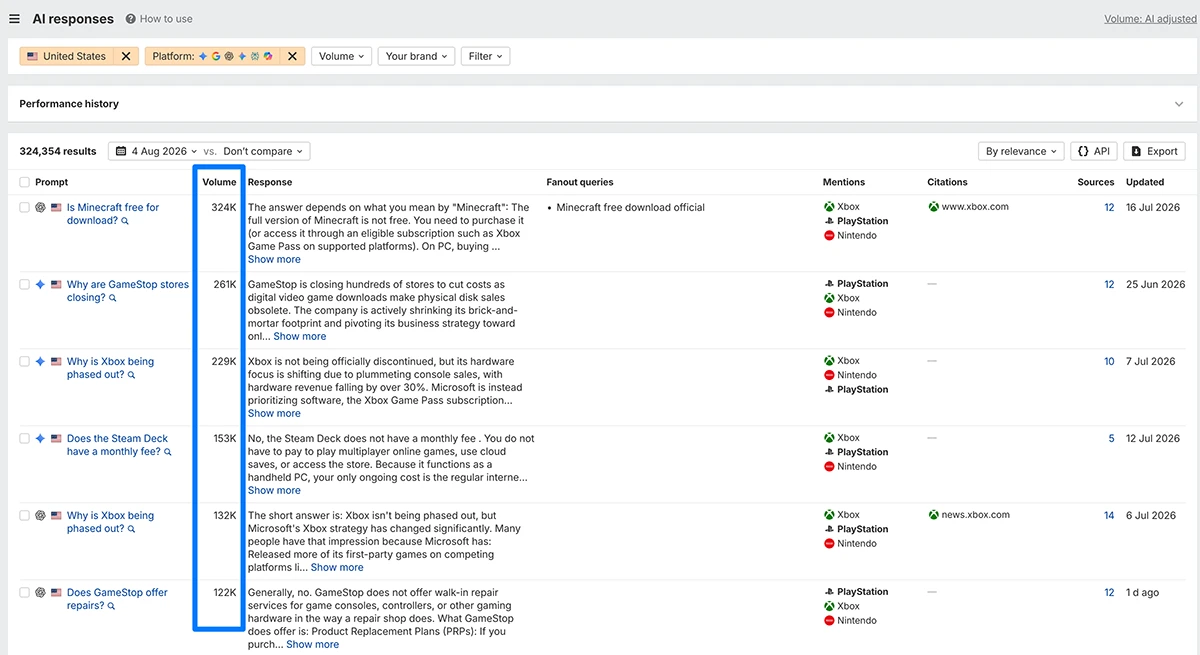Click magnifier icon beside GameStop stores closing prompt
The image size is (1200, 655).
pos(113,298)
